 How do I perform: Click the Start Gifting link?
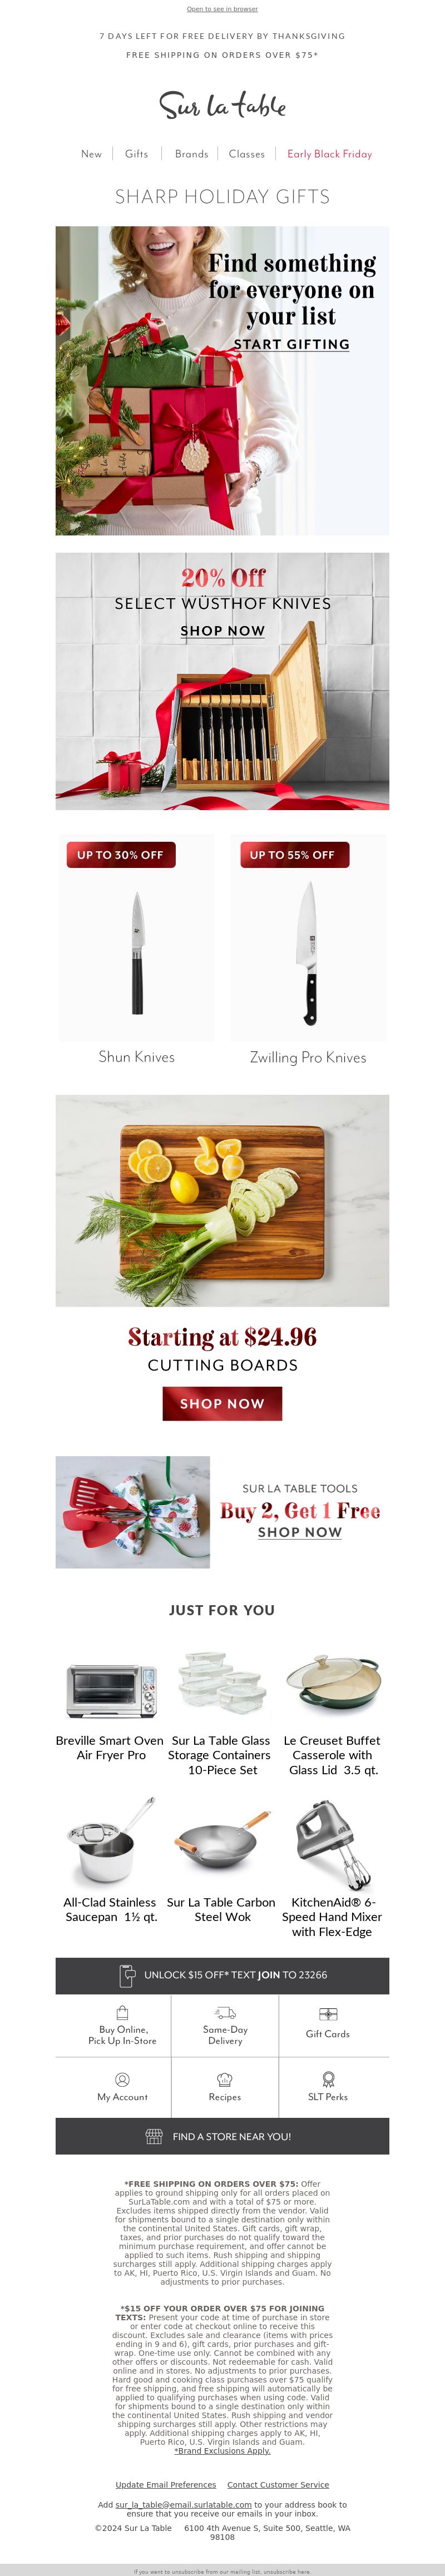pyautogui.click(x=291, y=344)
